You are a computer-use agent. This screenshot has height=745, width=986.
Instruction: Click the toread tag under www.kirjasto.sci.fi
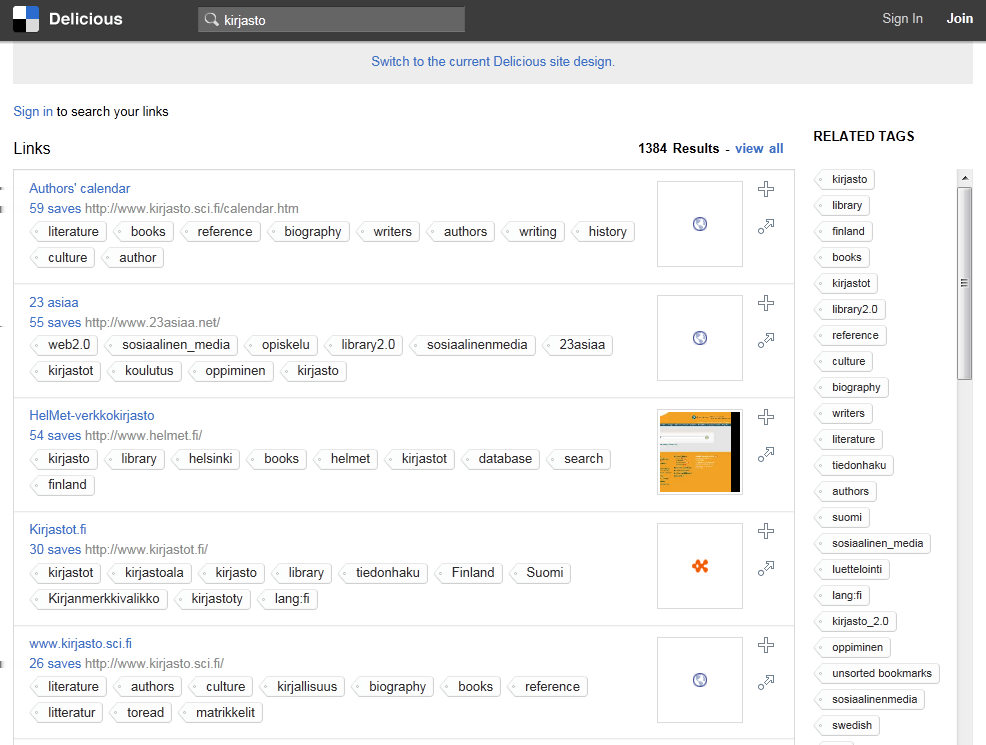point(141,712)
